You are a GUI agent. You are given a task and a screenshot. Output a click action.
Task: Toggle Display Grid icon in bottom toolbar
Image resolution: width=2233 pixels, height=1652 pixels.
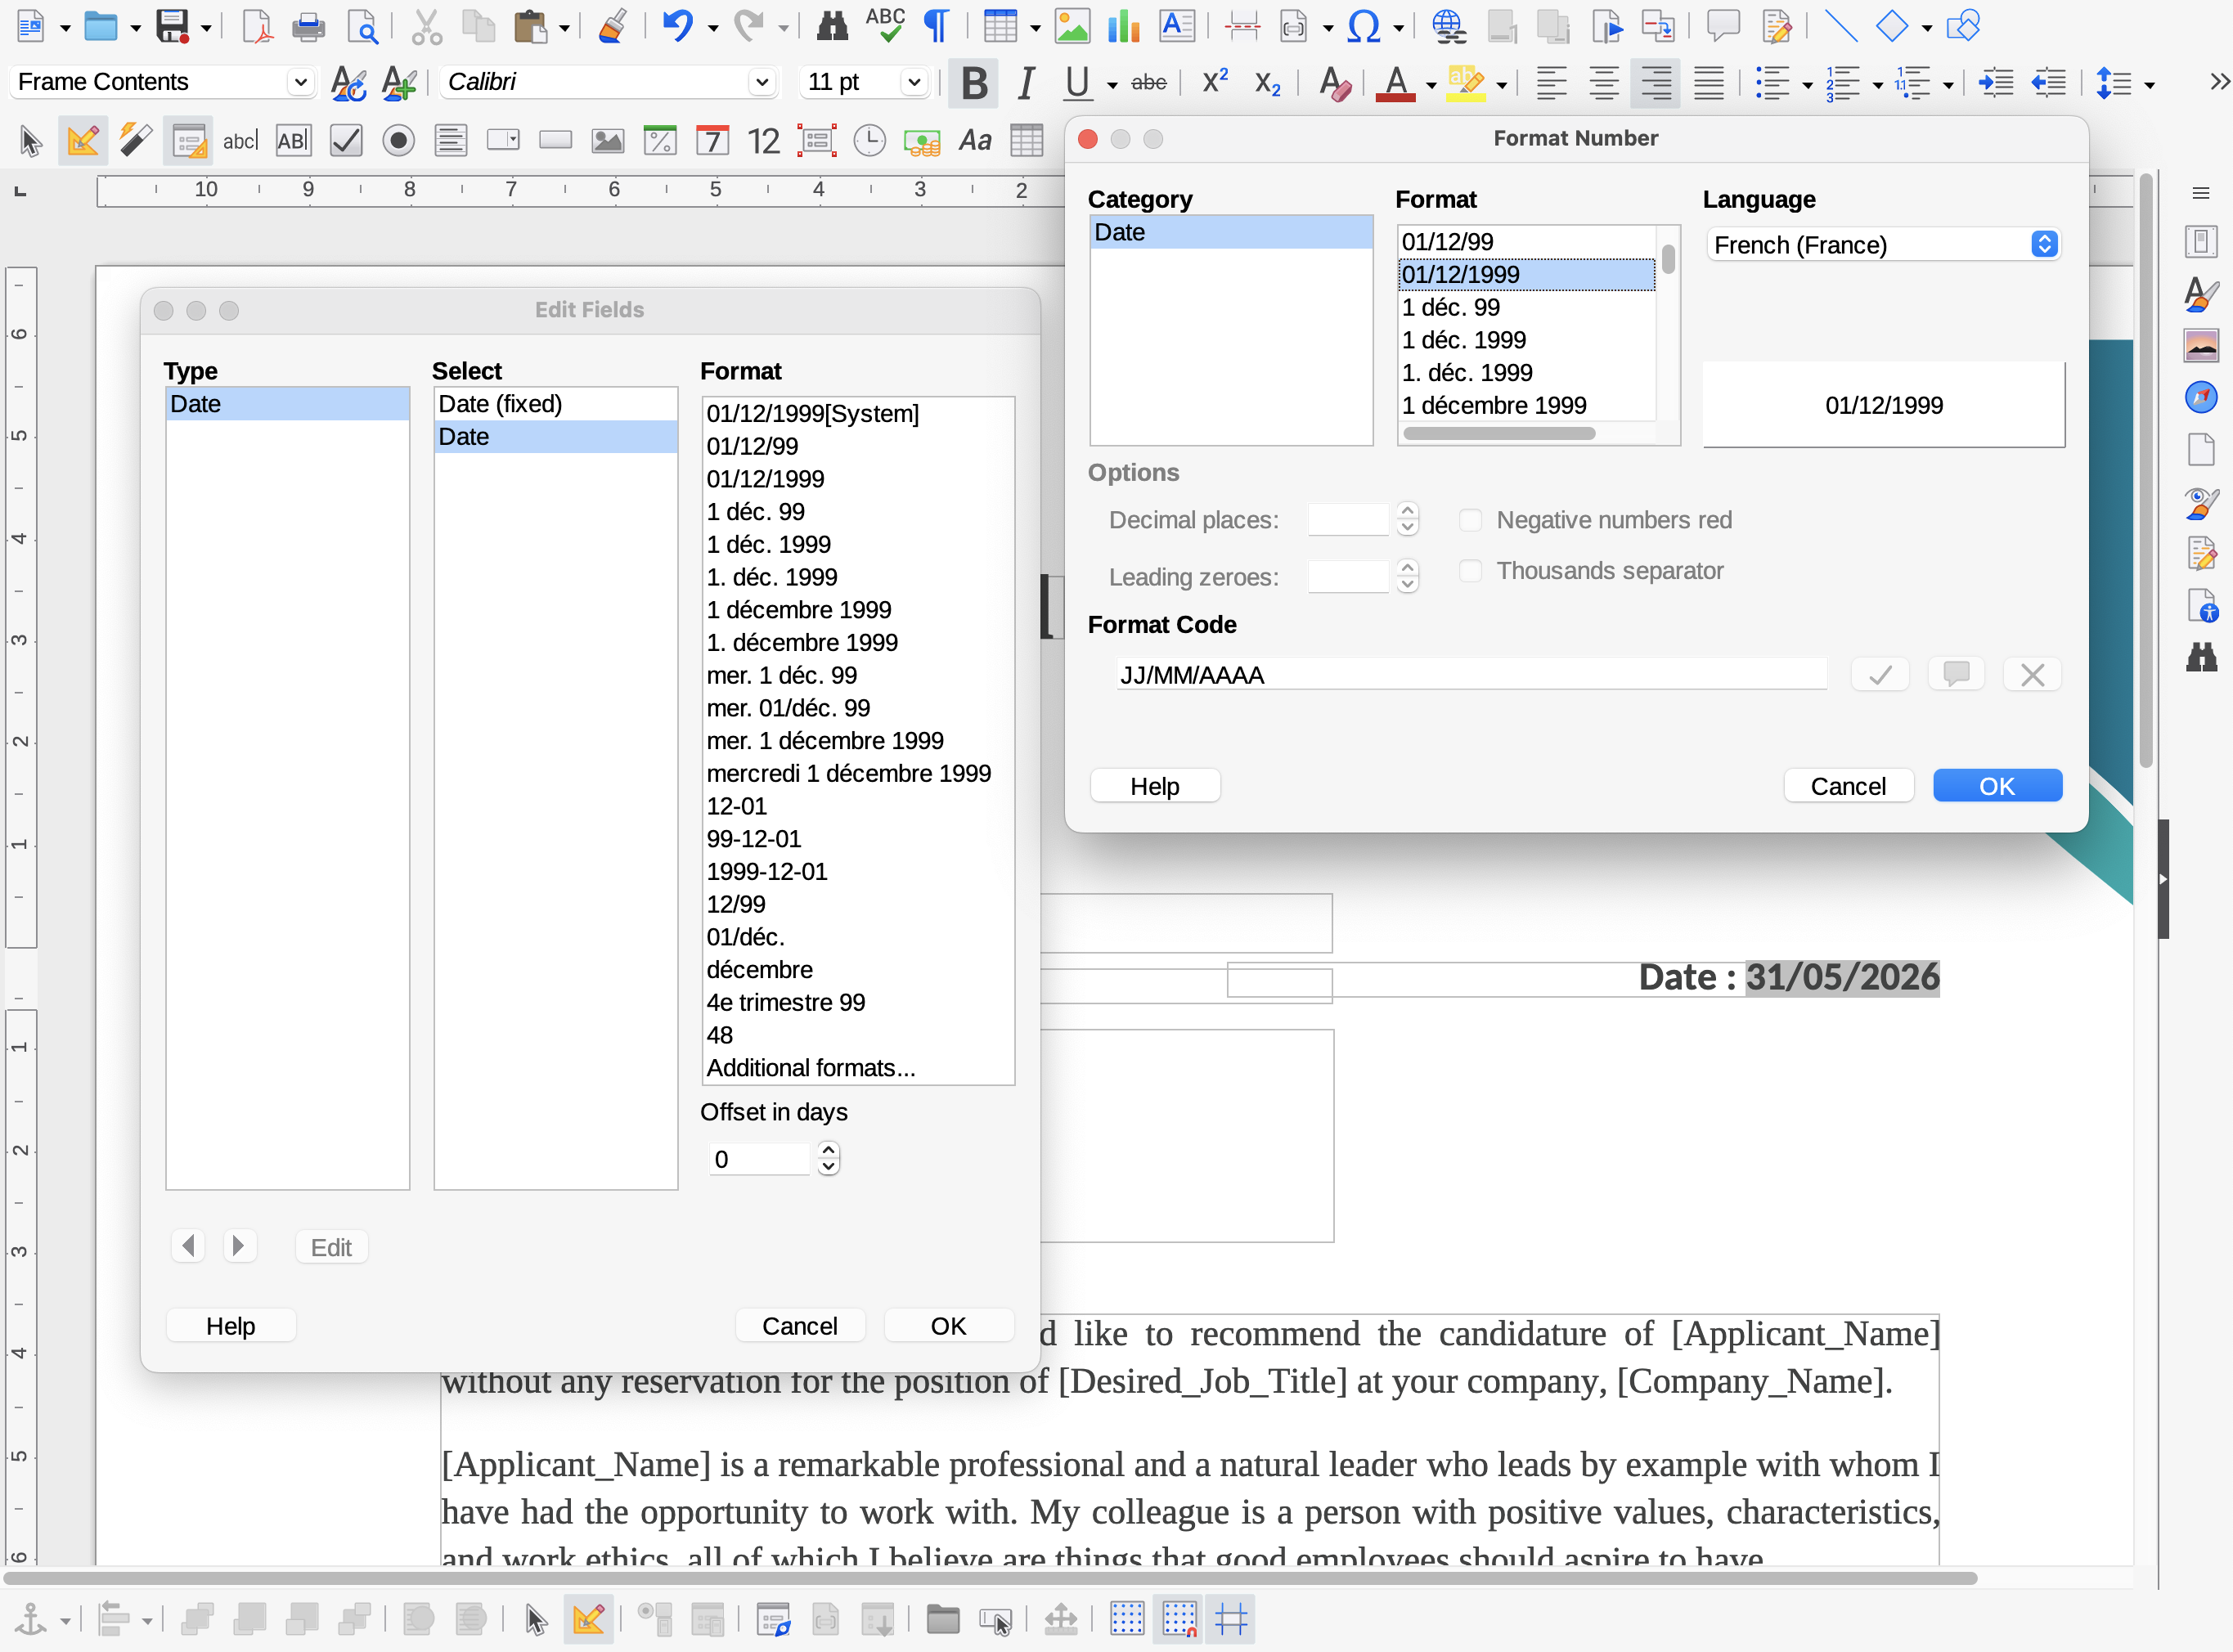pos(1126,1619)
